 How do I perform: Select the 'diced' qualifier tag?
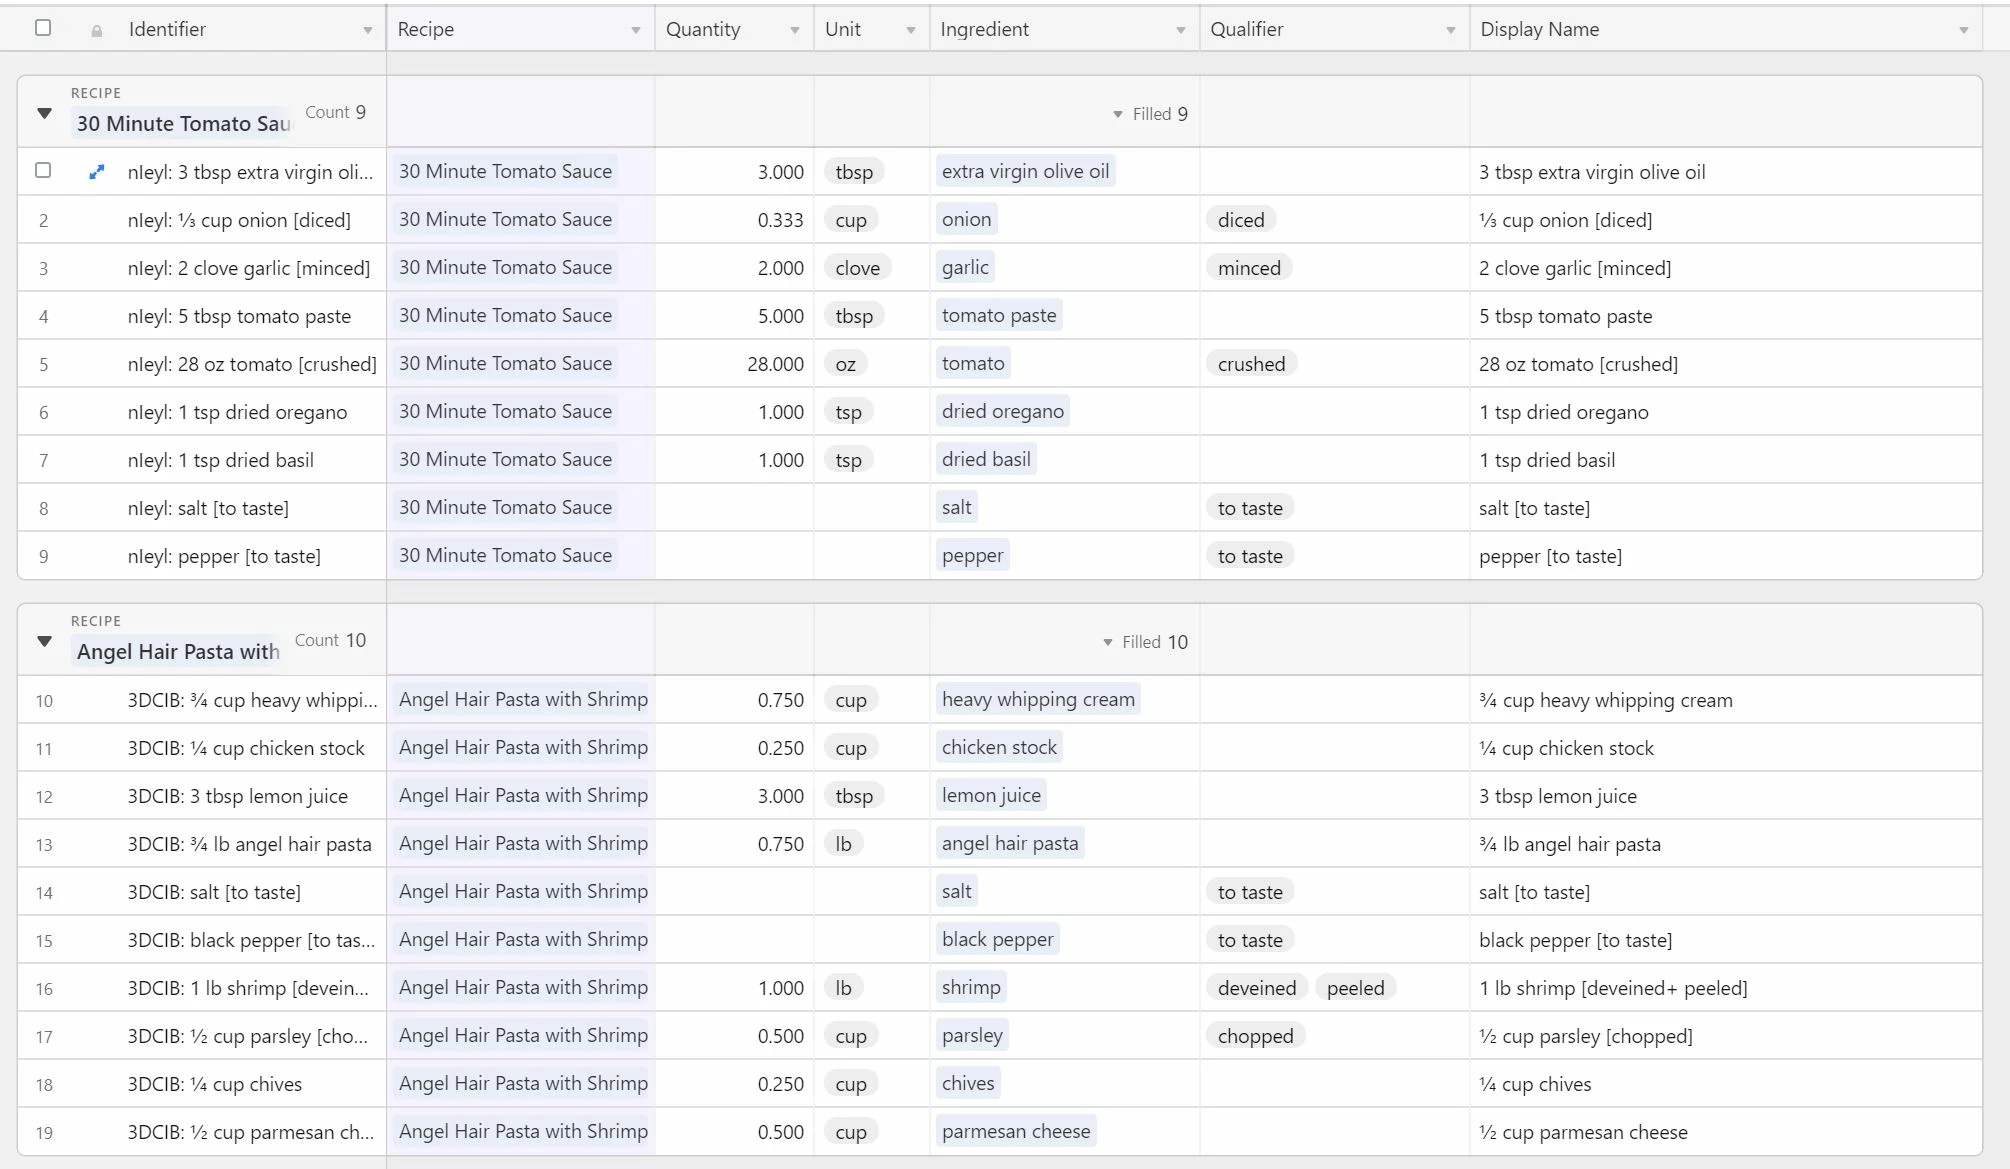tap(1241, 220)
